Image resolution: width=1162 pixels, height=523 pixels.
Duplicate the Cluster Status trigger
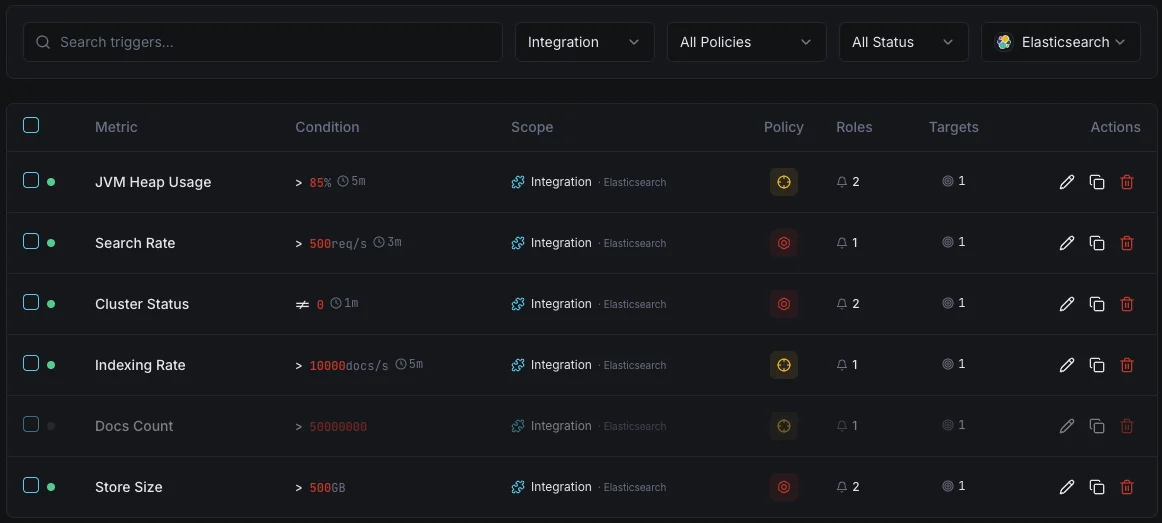click(x=1097, y=304)
